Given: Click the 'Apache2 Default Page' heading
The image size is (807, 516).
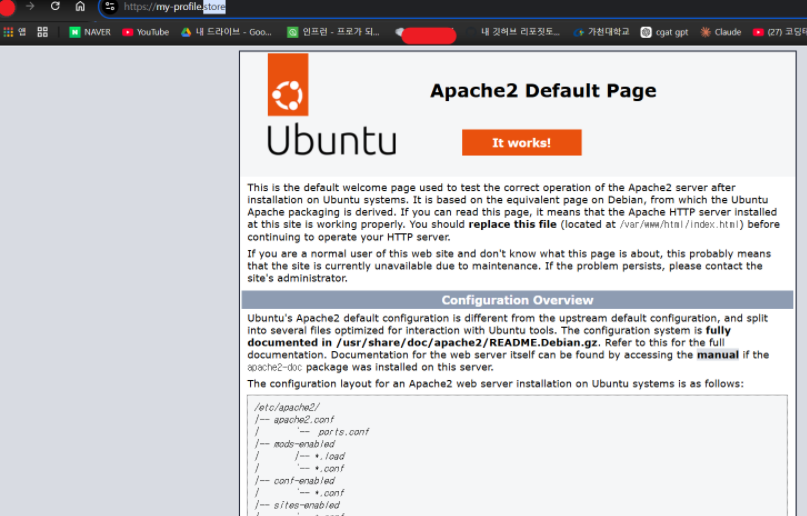Looking at the screenshot, I should [x=543, y=91].
